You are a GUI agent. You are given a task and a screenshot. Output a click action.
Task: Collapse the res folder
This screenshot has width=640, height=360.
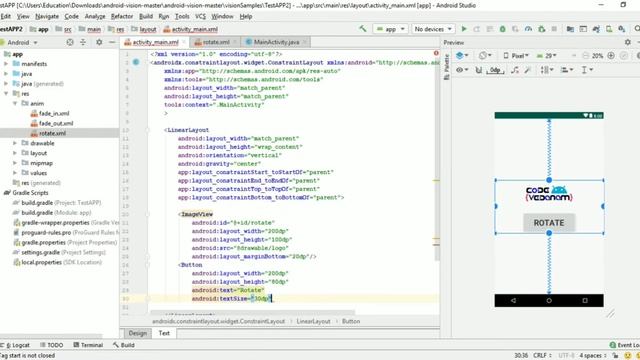click(x=6, y=93)
